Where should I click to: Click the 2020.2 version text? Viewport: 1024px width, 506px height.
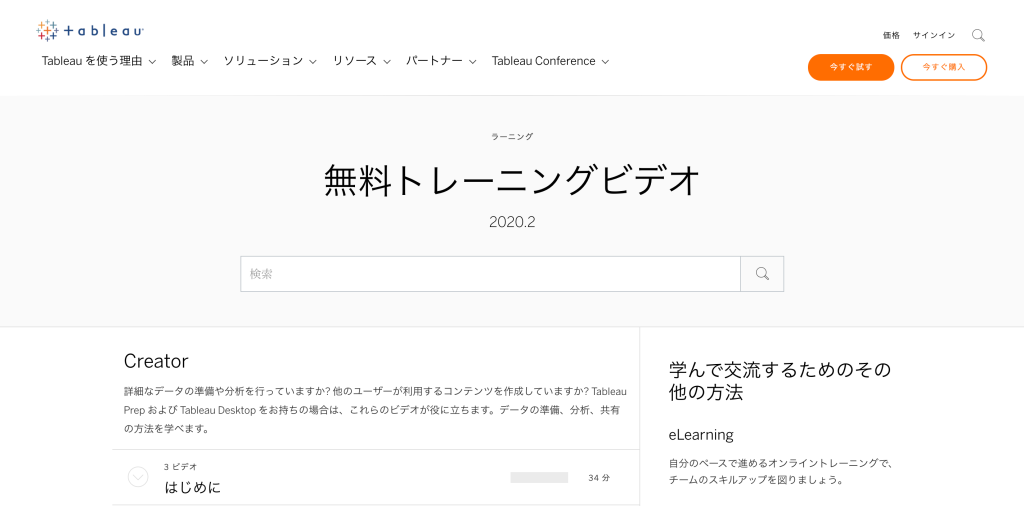pos(512,222)
